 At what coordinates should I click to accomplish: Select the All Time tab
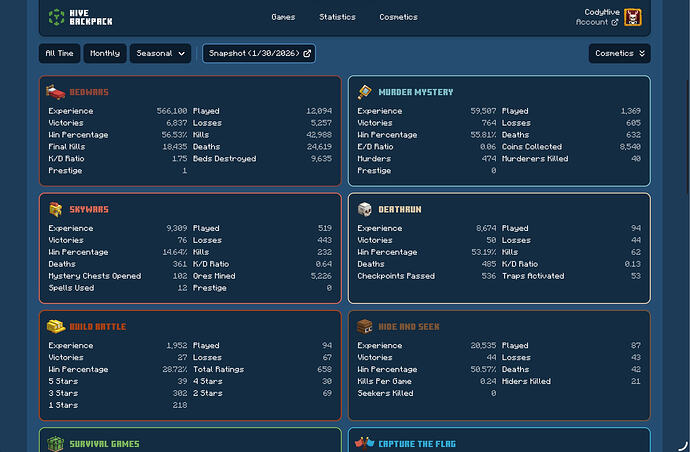tap(59, 53)
